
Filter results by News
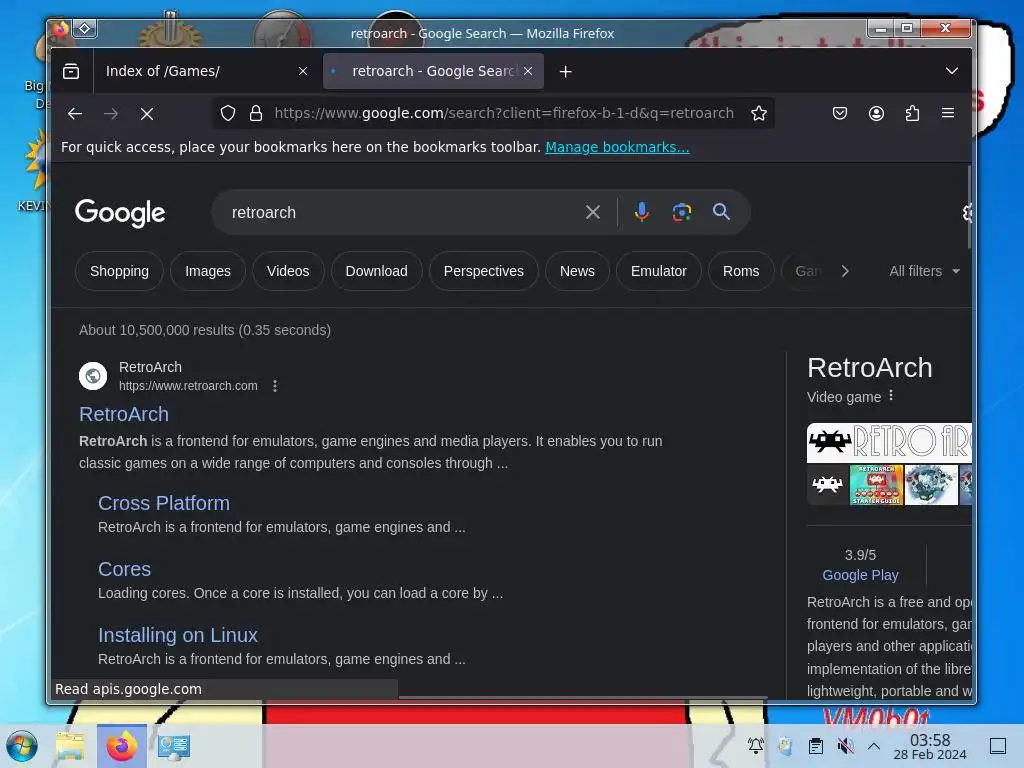tap(577, 271)
